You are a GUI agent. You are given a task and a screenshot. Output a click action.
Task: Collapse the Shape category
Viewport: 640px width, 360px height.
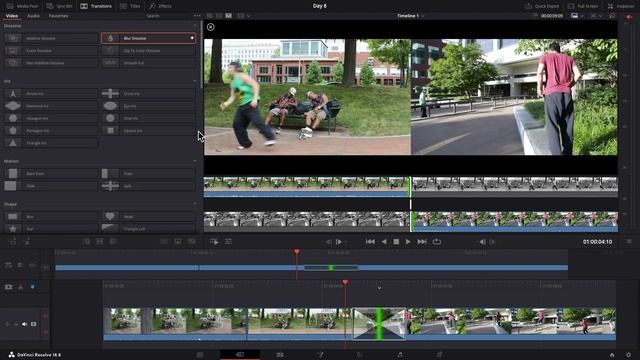(195, 204)
